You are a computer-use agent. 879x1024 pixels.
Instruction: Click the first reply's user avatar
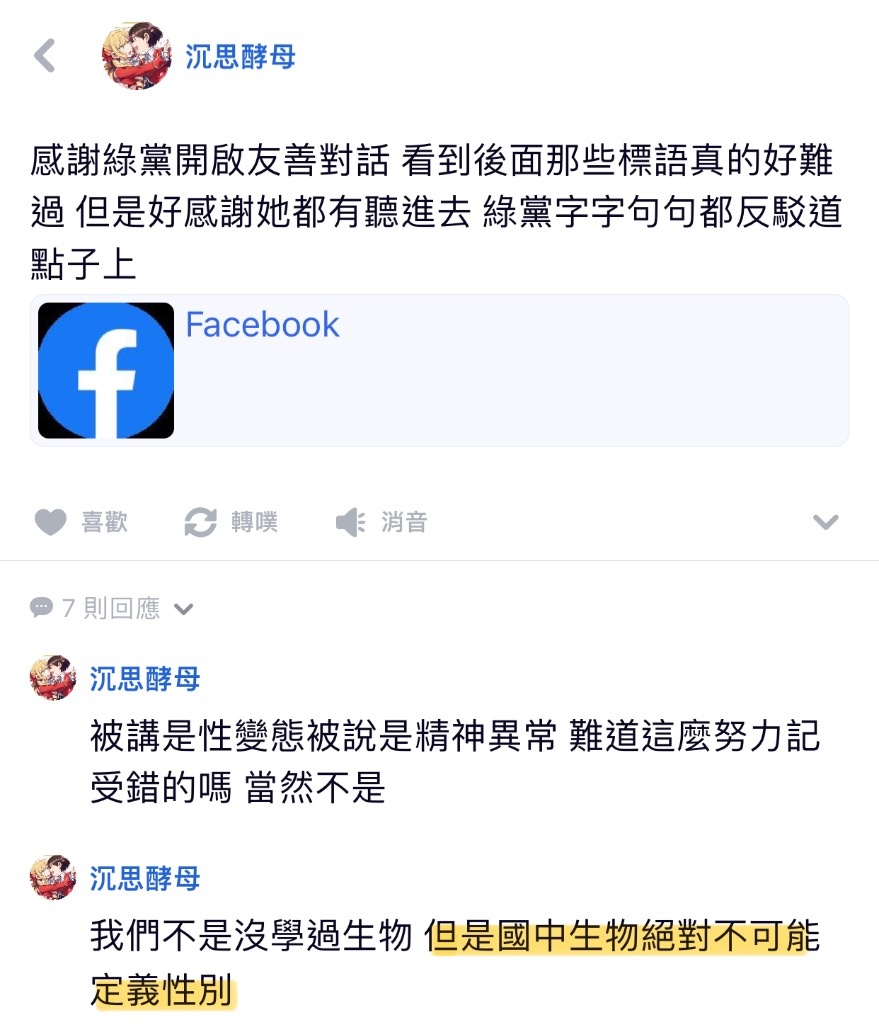[53, 678]
